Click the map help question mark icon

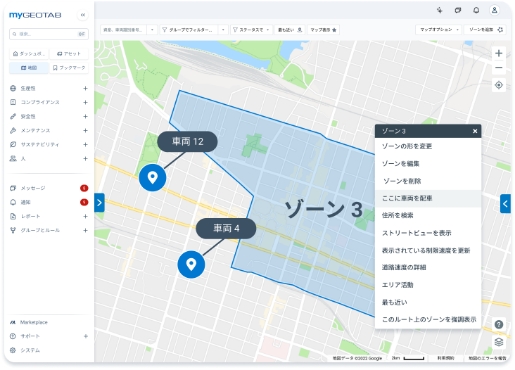pos(499,324)
